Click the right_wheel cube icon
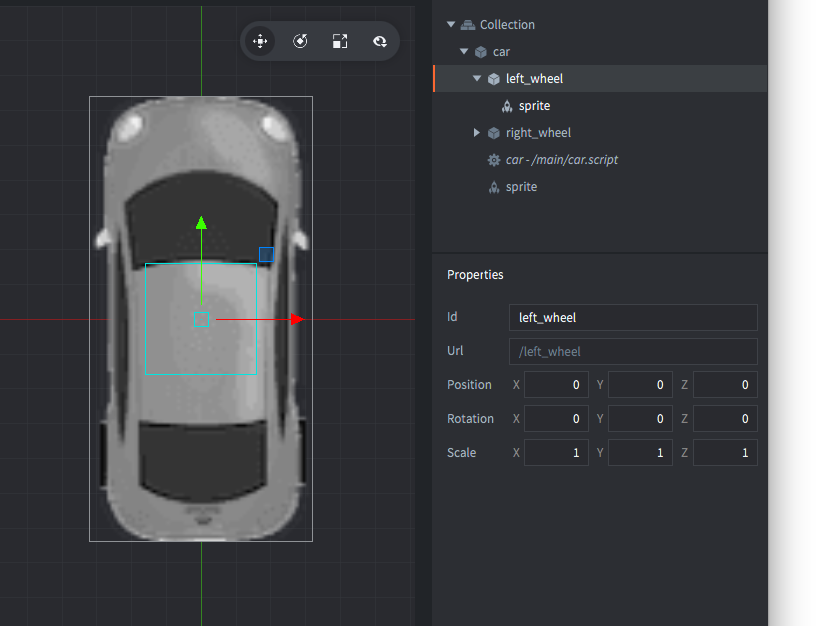The height and width of the screenshot is (626, 824). tap(493, 133)
